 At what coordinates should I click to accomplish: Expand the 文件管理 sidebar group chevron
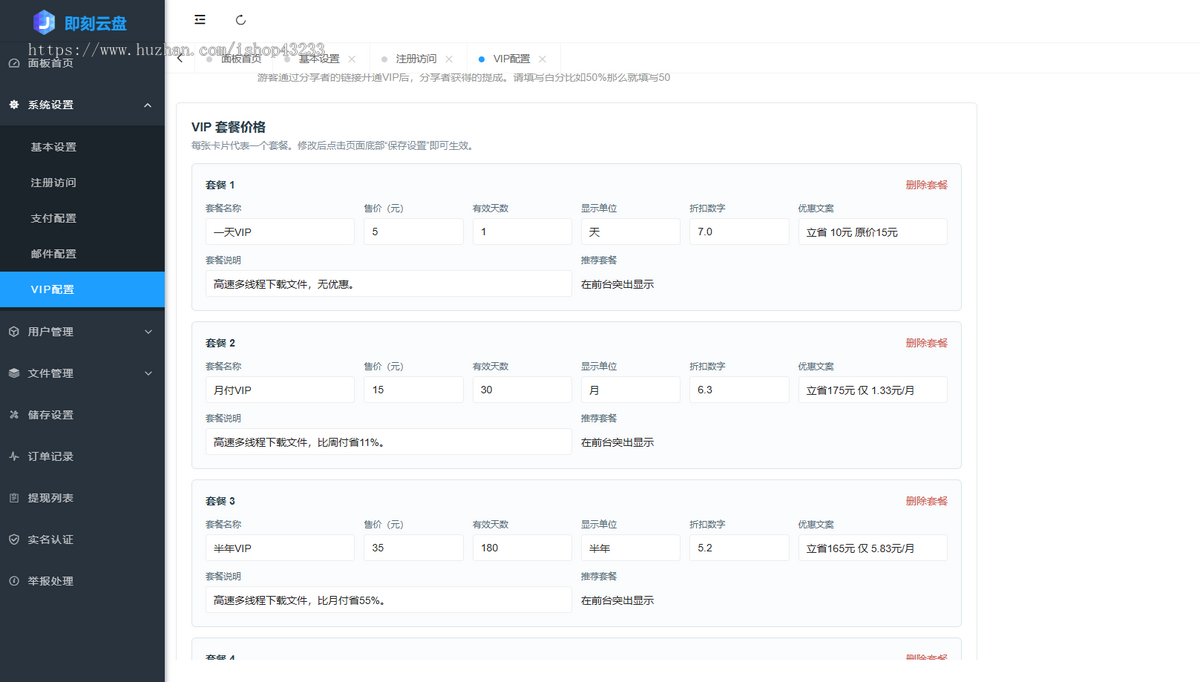[x=148, y=374]
